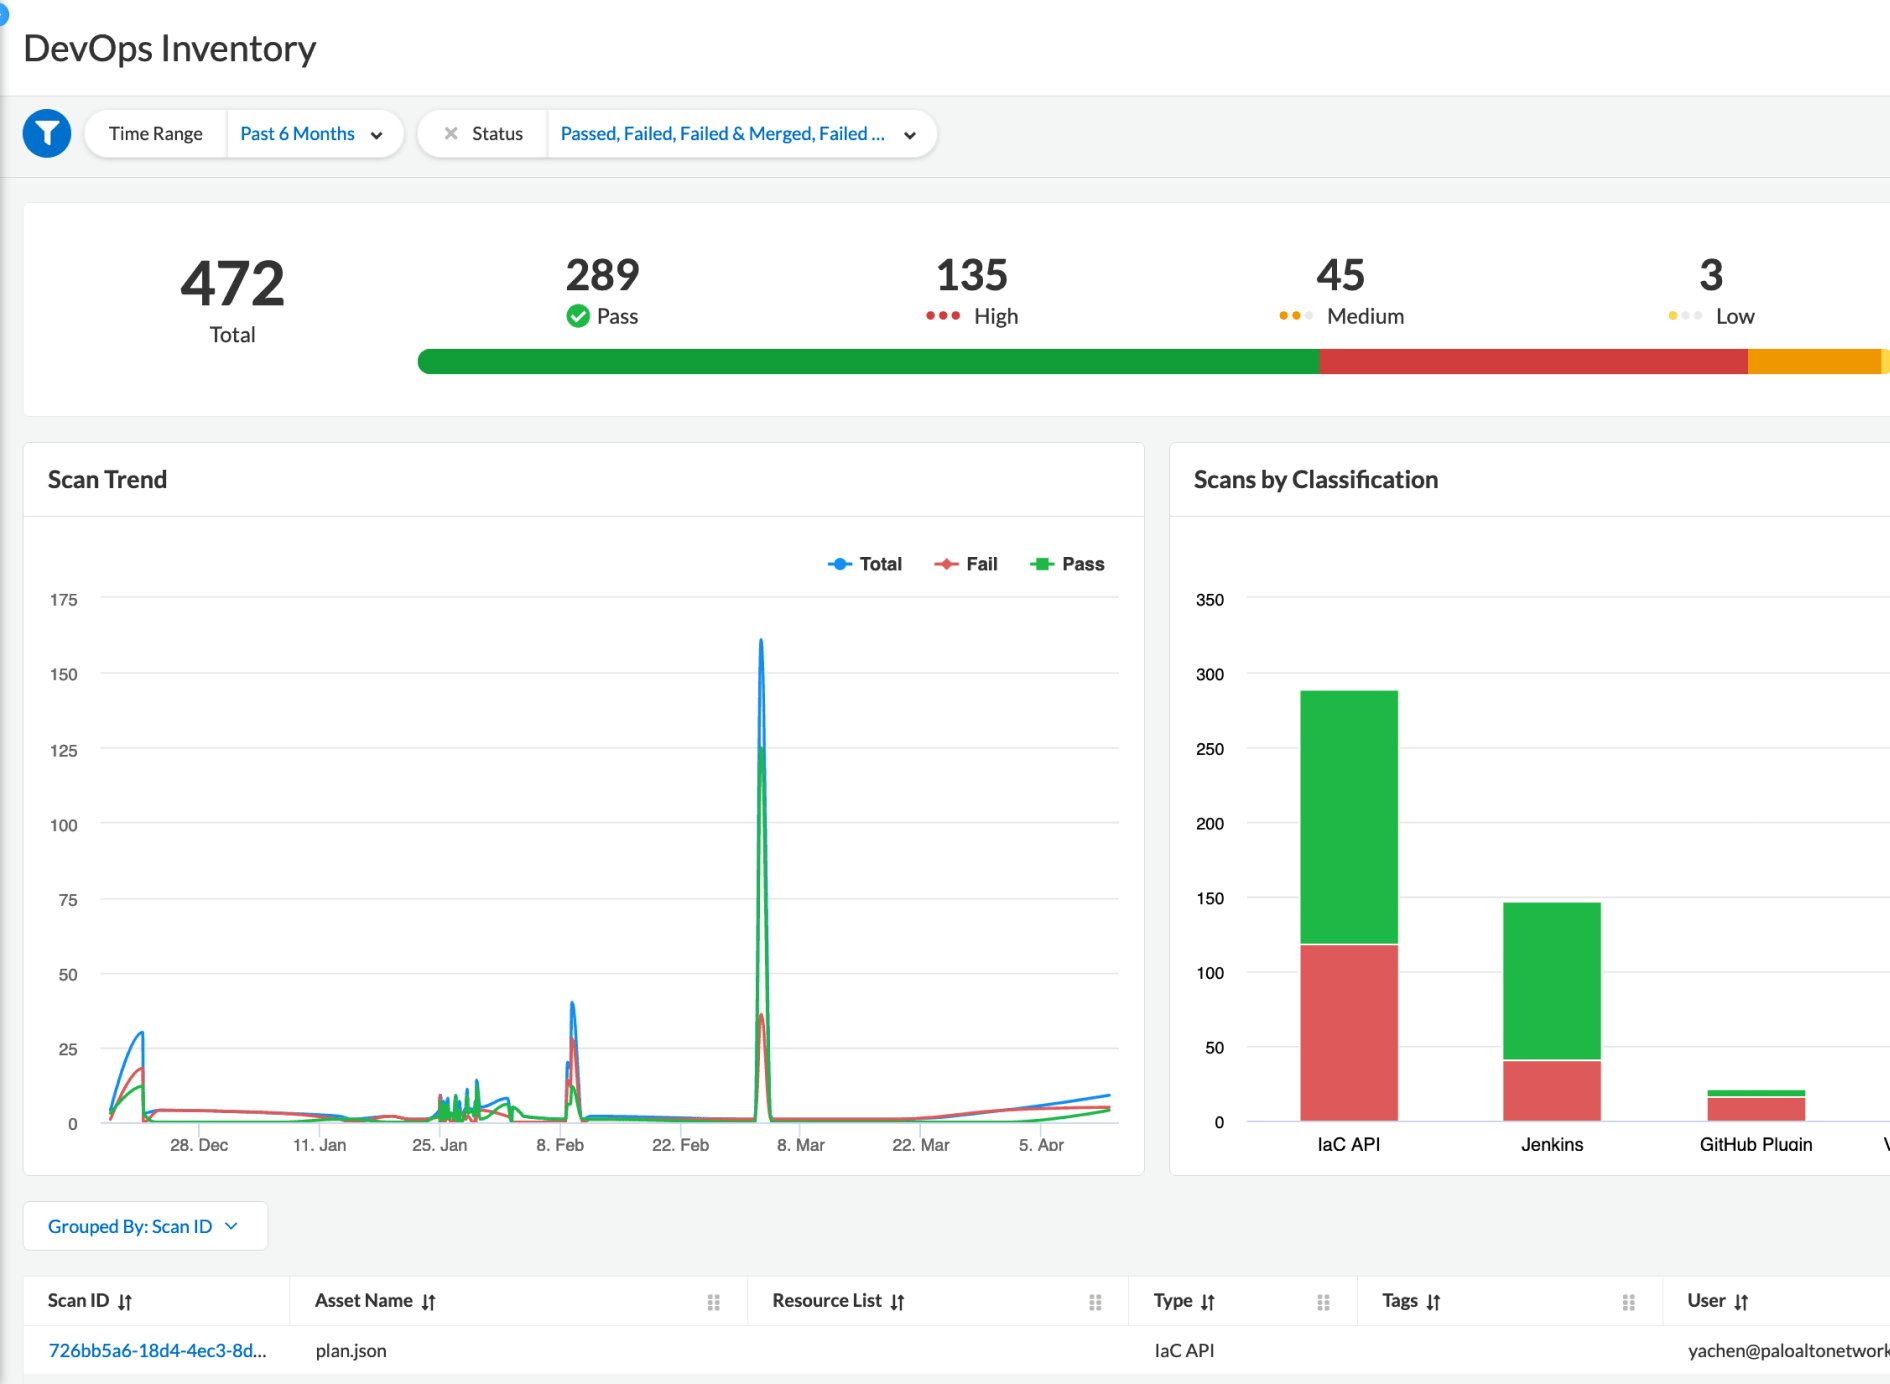
Task: Toggle the Fail series in the legend
Action: 966,564
